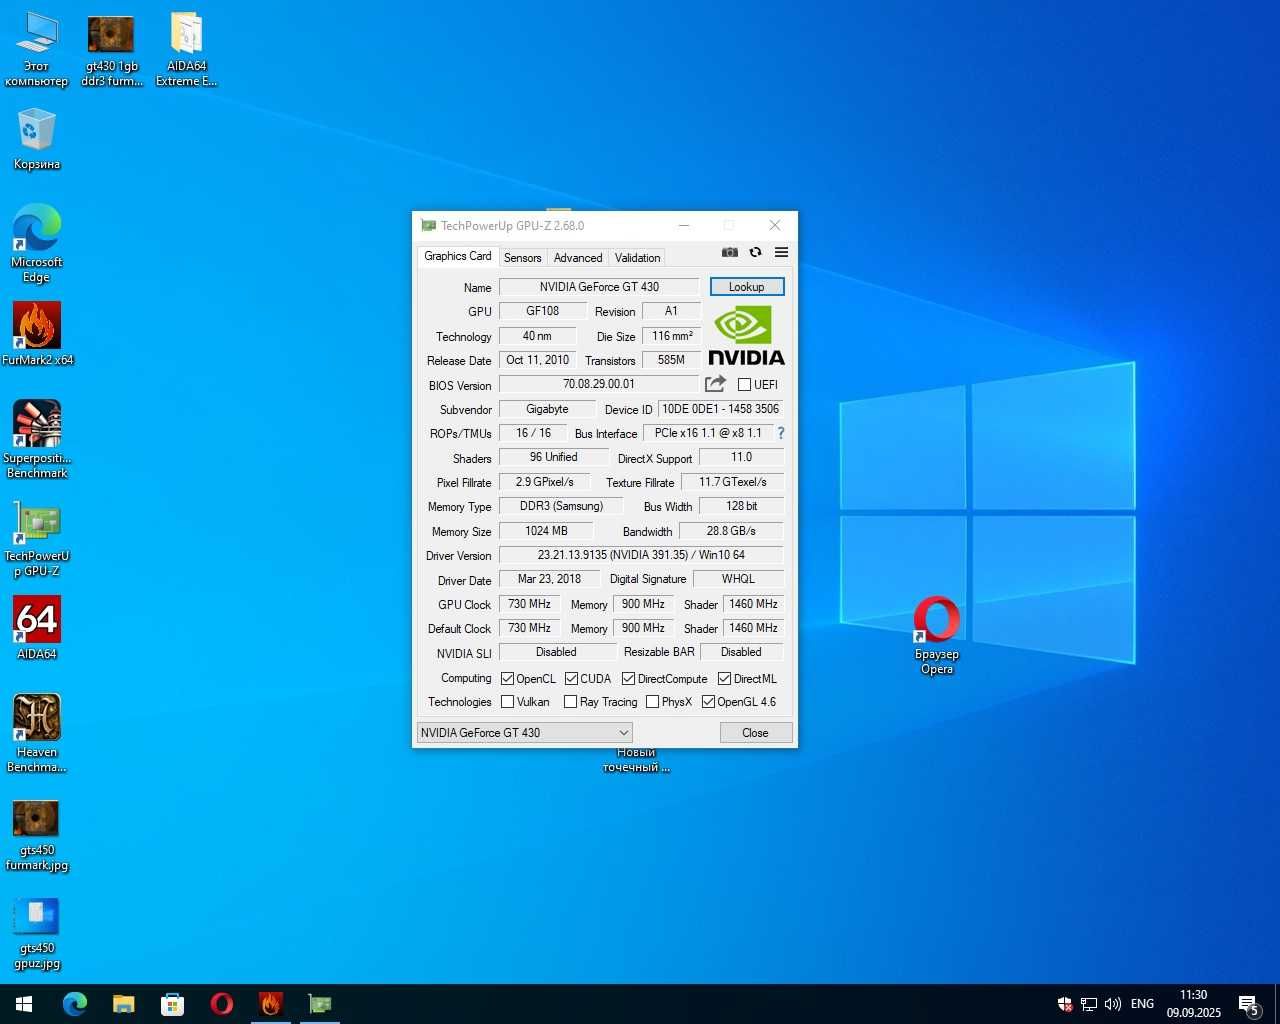This screenshot has height=1024, width=1280.
Task: Click the taskbar clock showing 11:30
Action: pos(1193,1004)
